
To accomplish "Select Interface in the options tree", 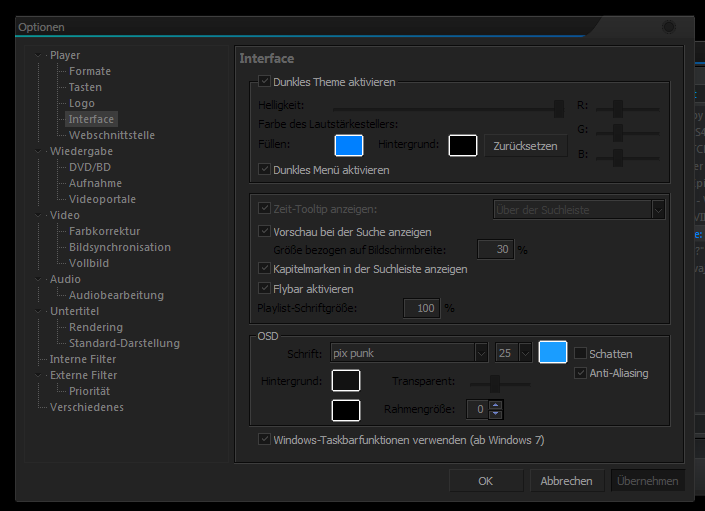I will tap(91, 119).
